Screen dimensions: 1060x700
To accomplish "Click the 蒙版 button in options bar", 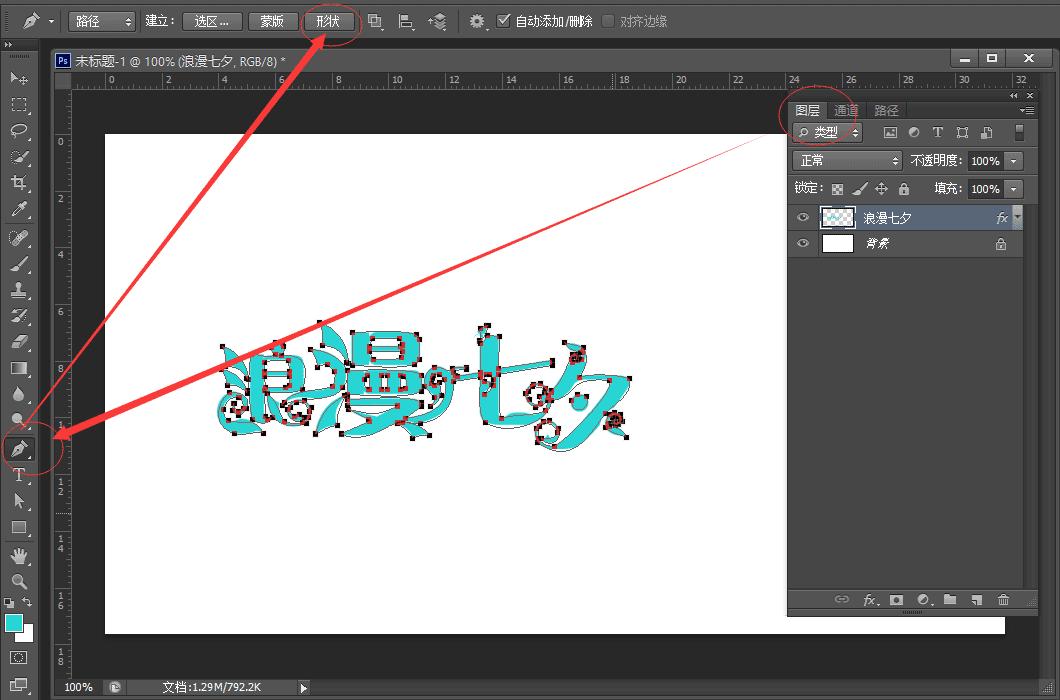I will coord(273,21).
